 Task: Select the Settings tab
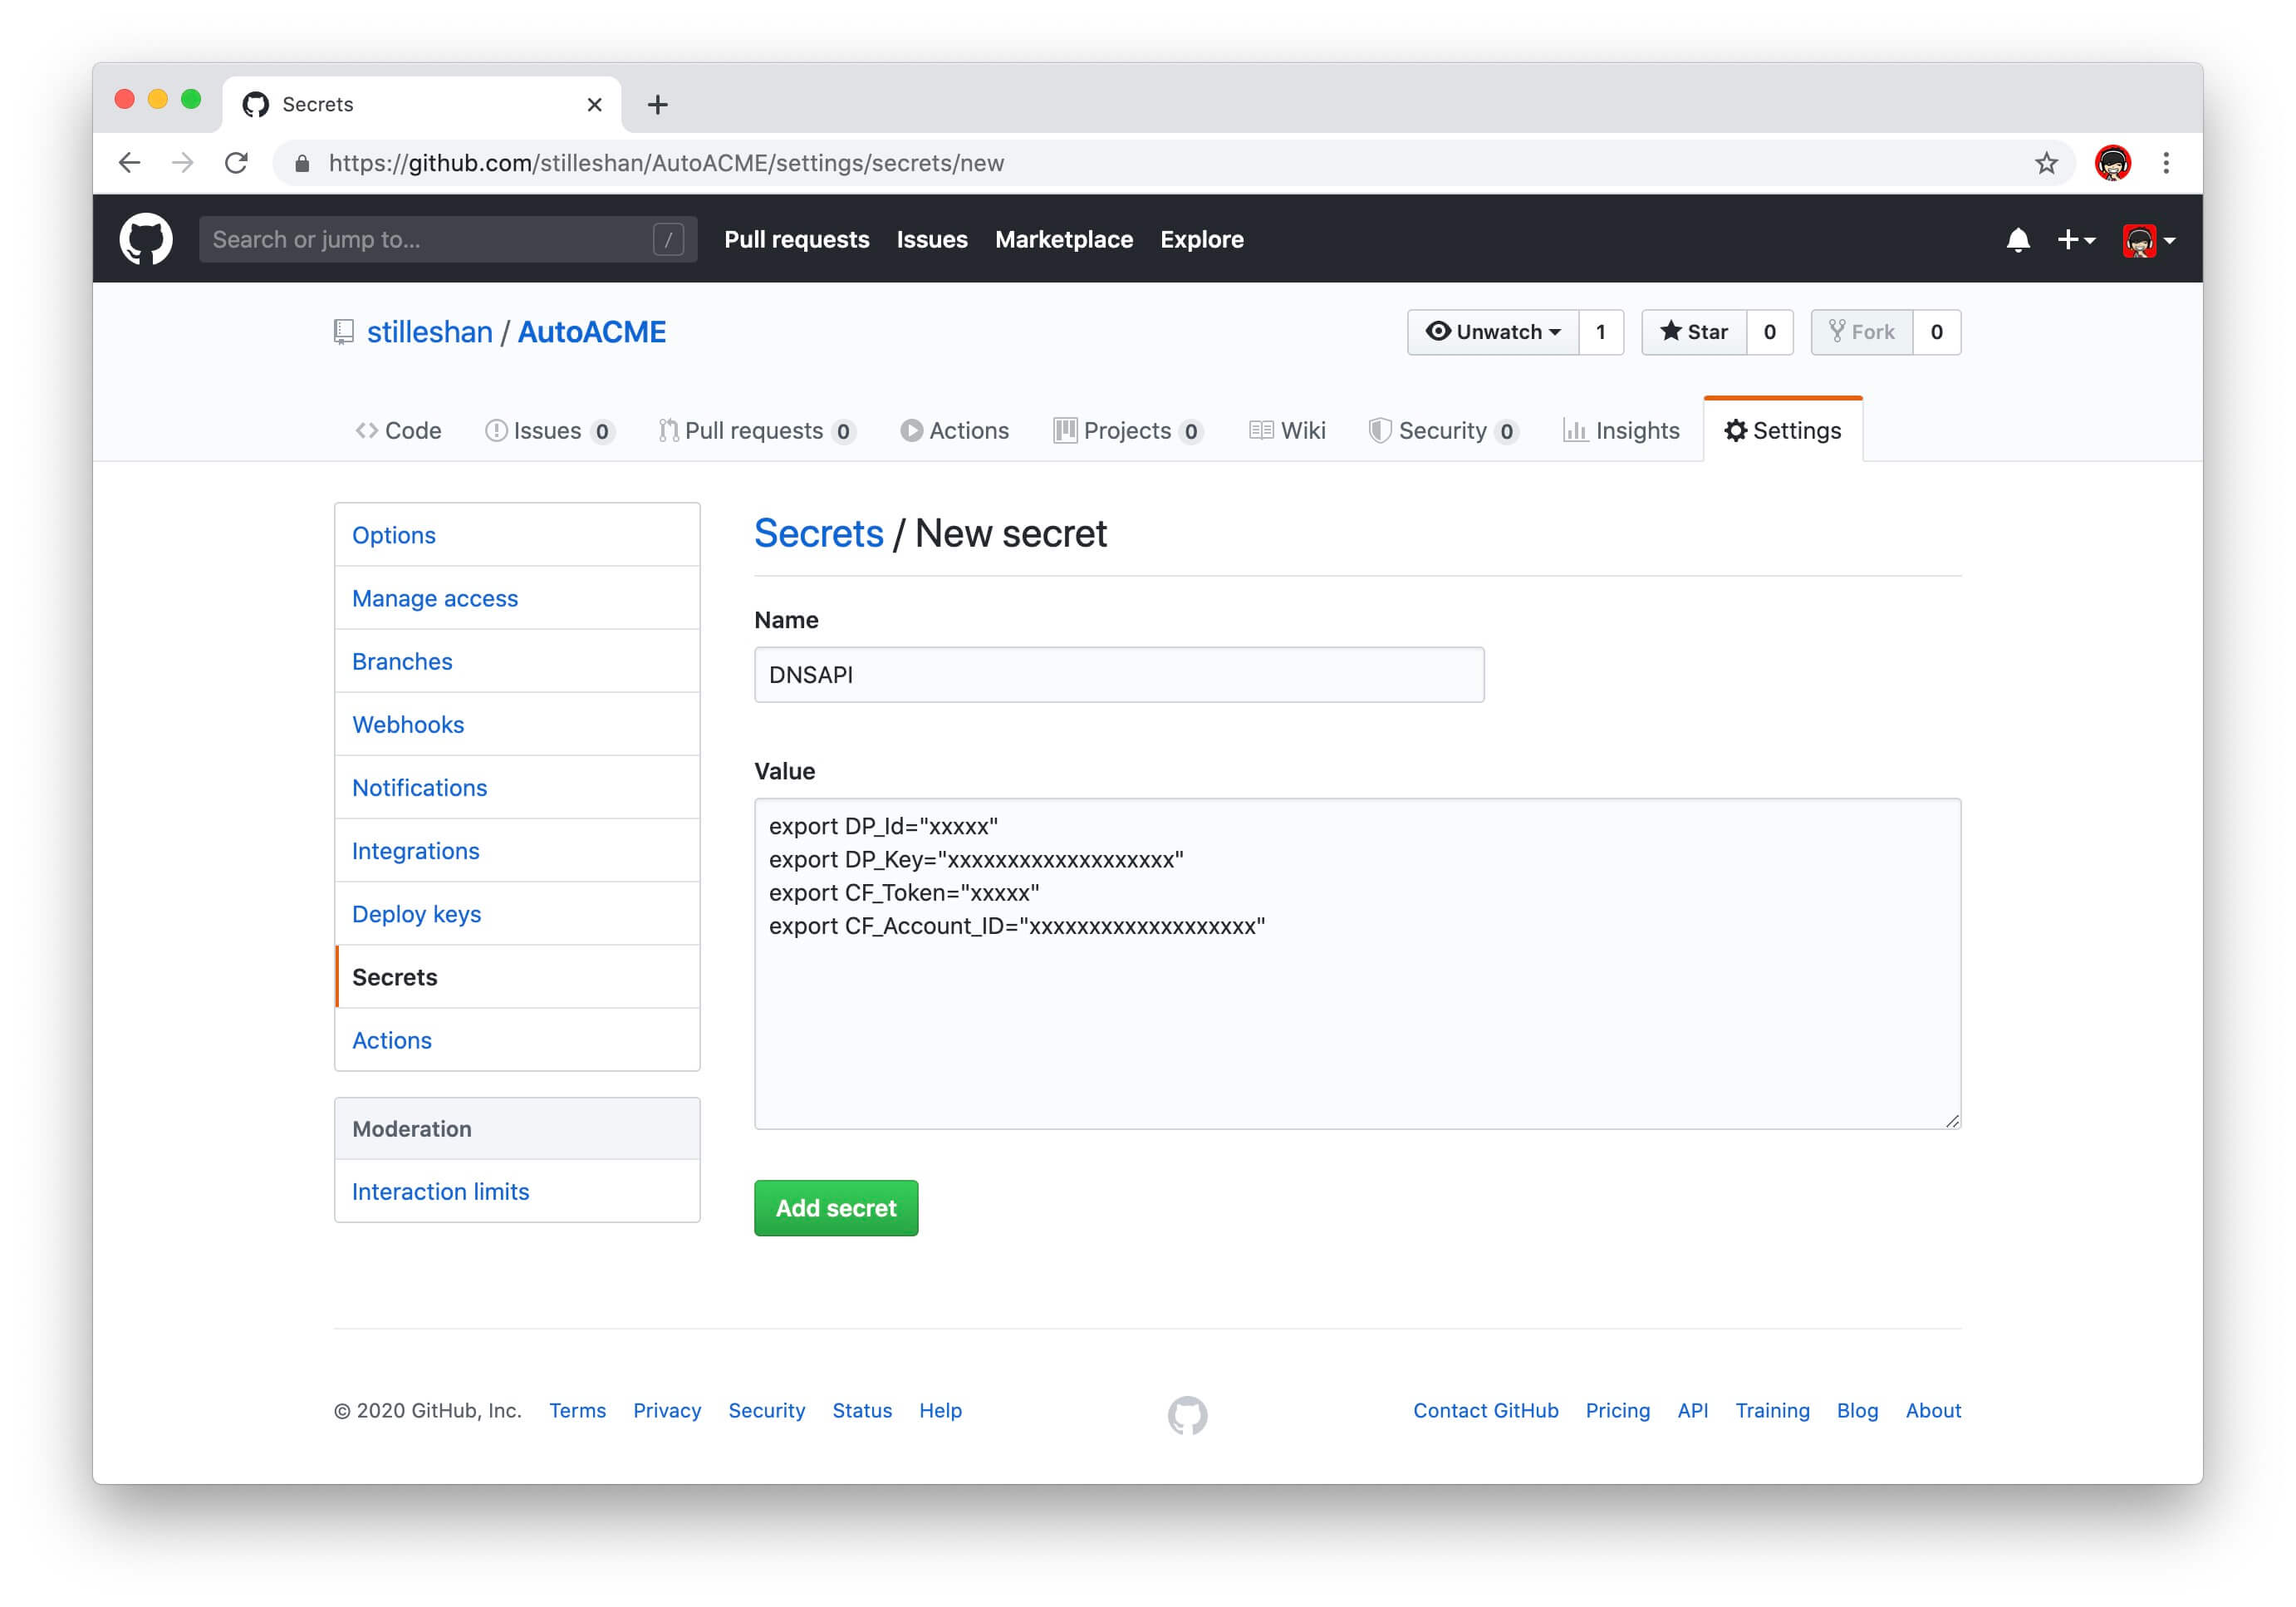tap(1783, 431)
